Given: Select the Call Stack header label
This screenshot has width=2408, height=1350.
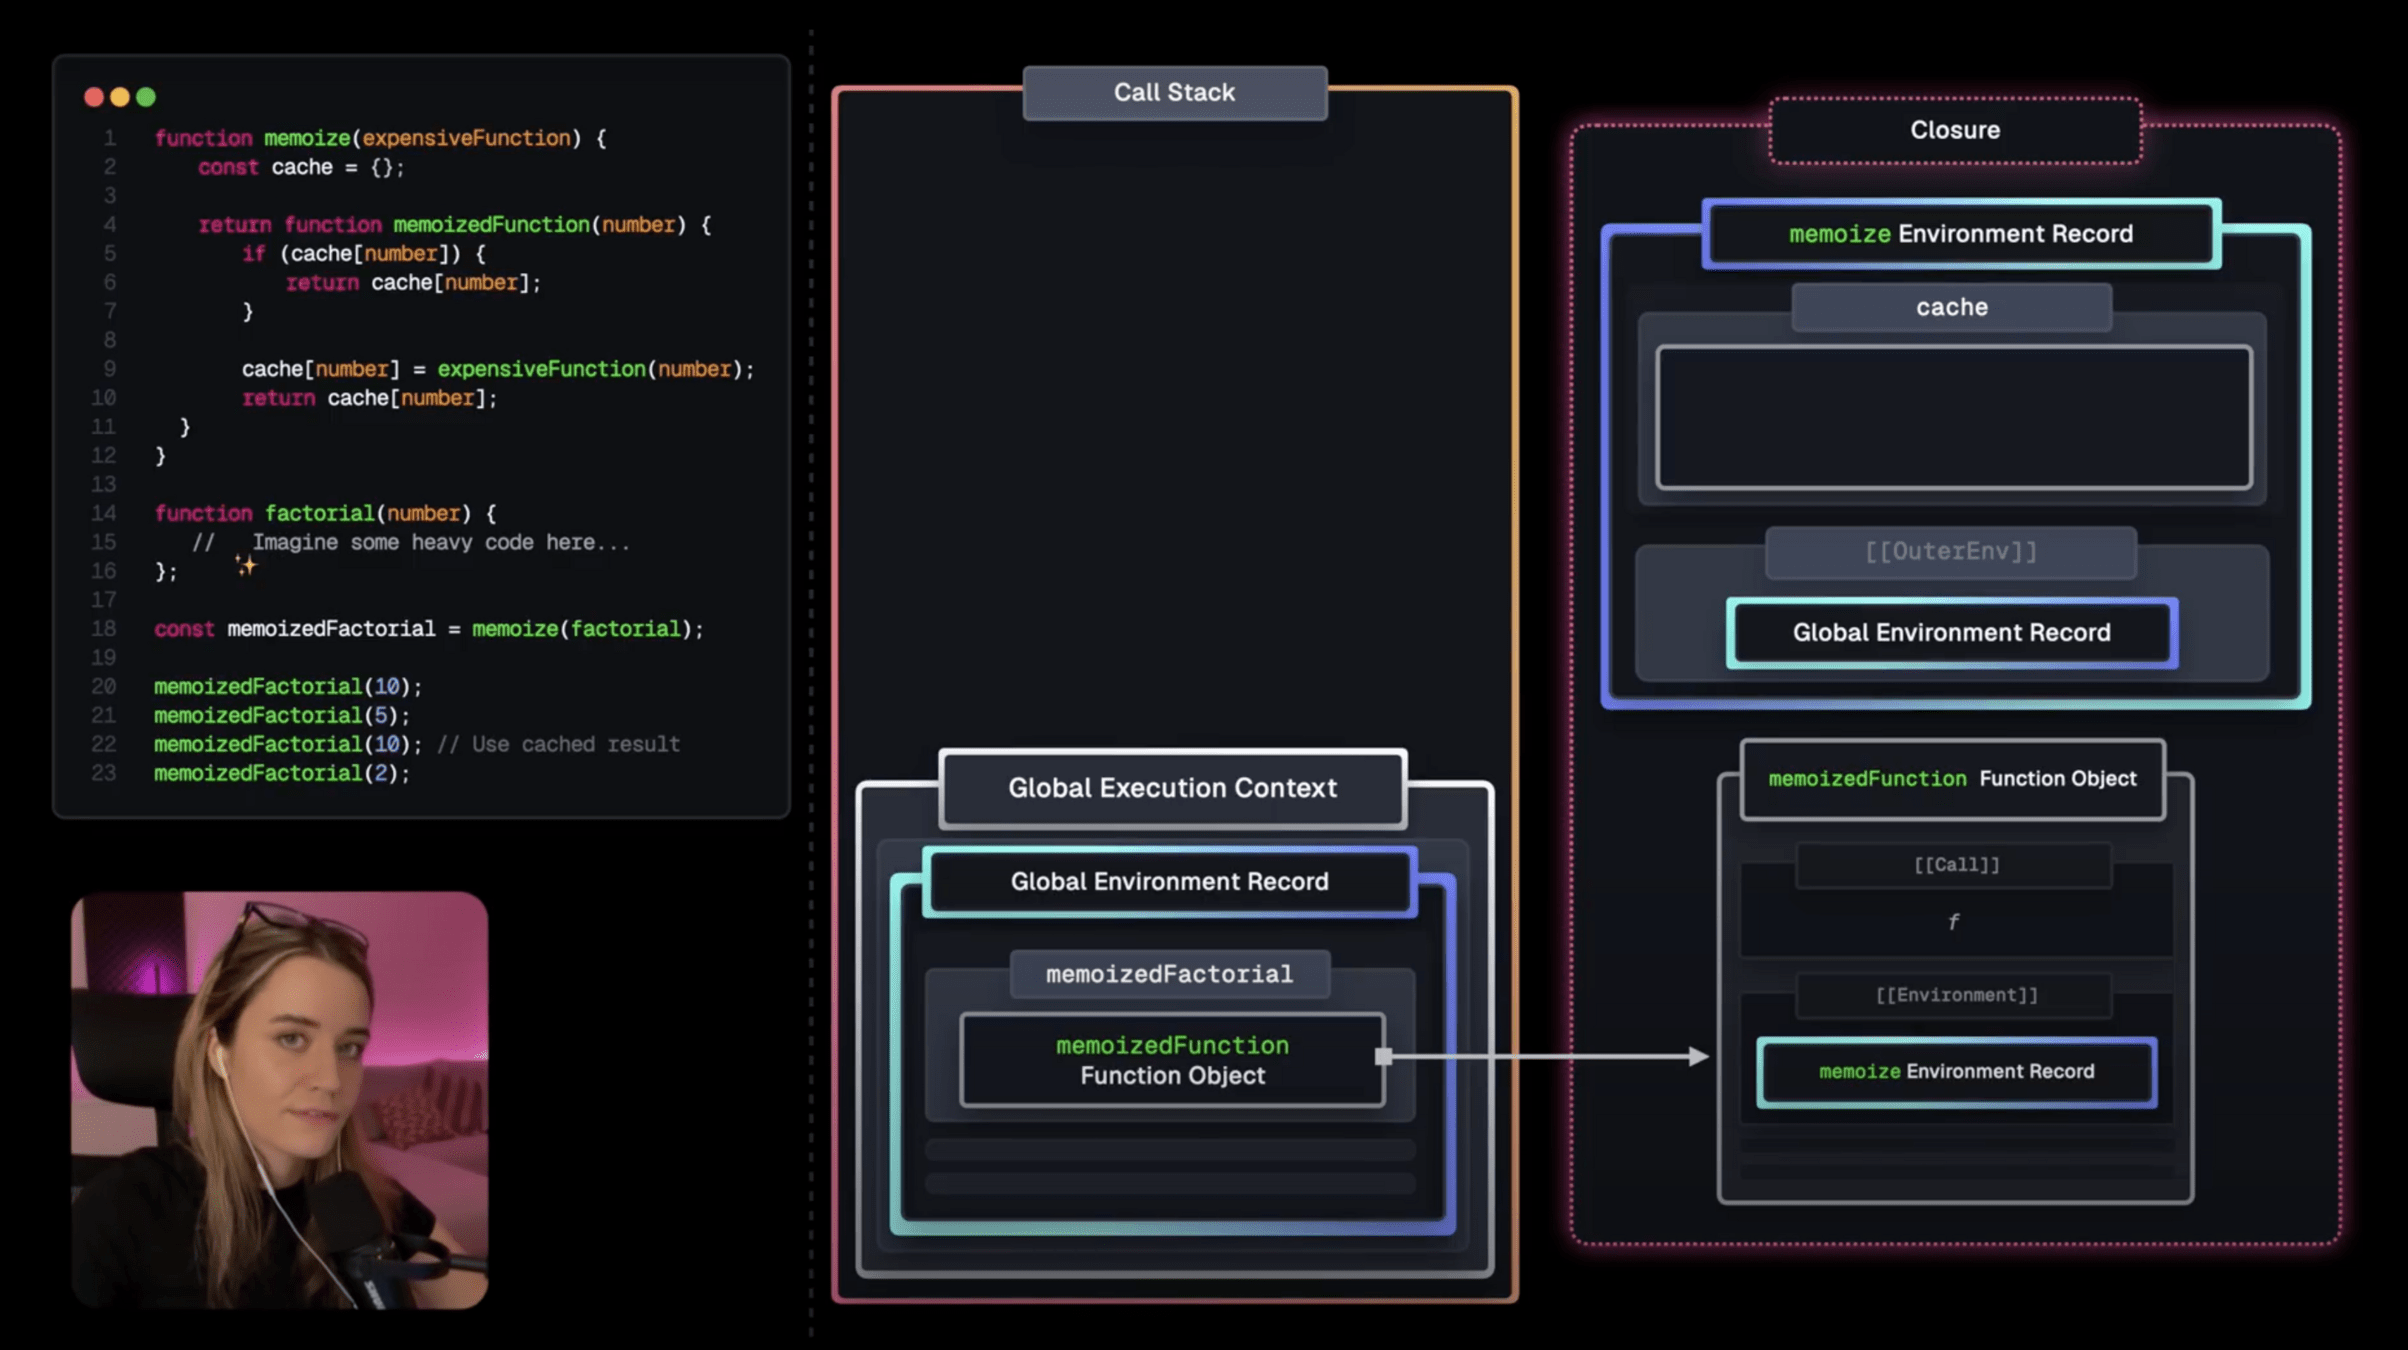Looking at the screenshot, I should (x=1174, y=92).
